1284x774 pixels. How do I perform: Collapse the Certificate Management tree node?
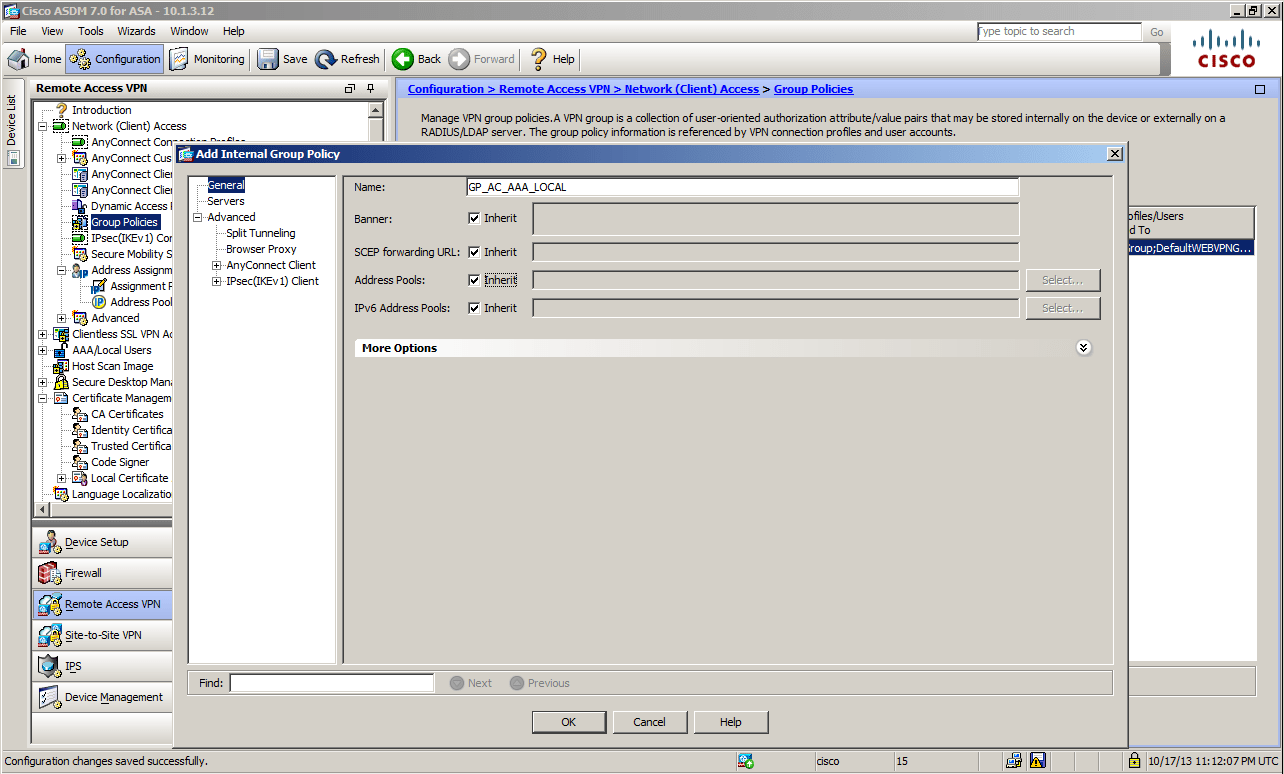click(43, 398)
